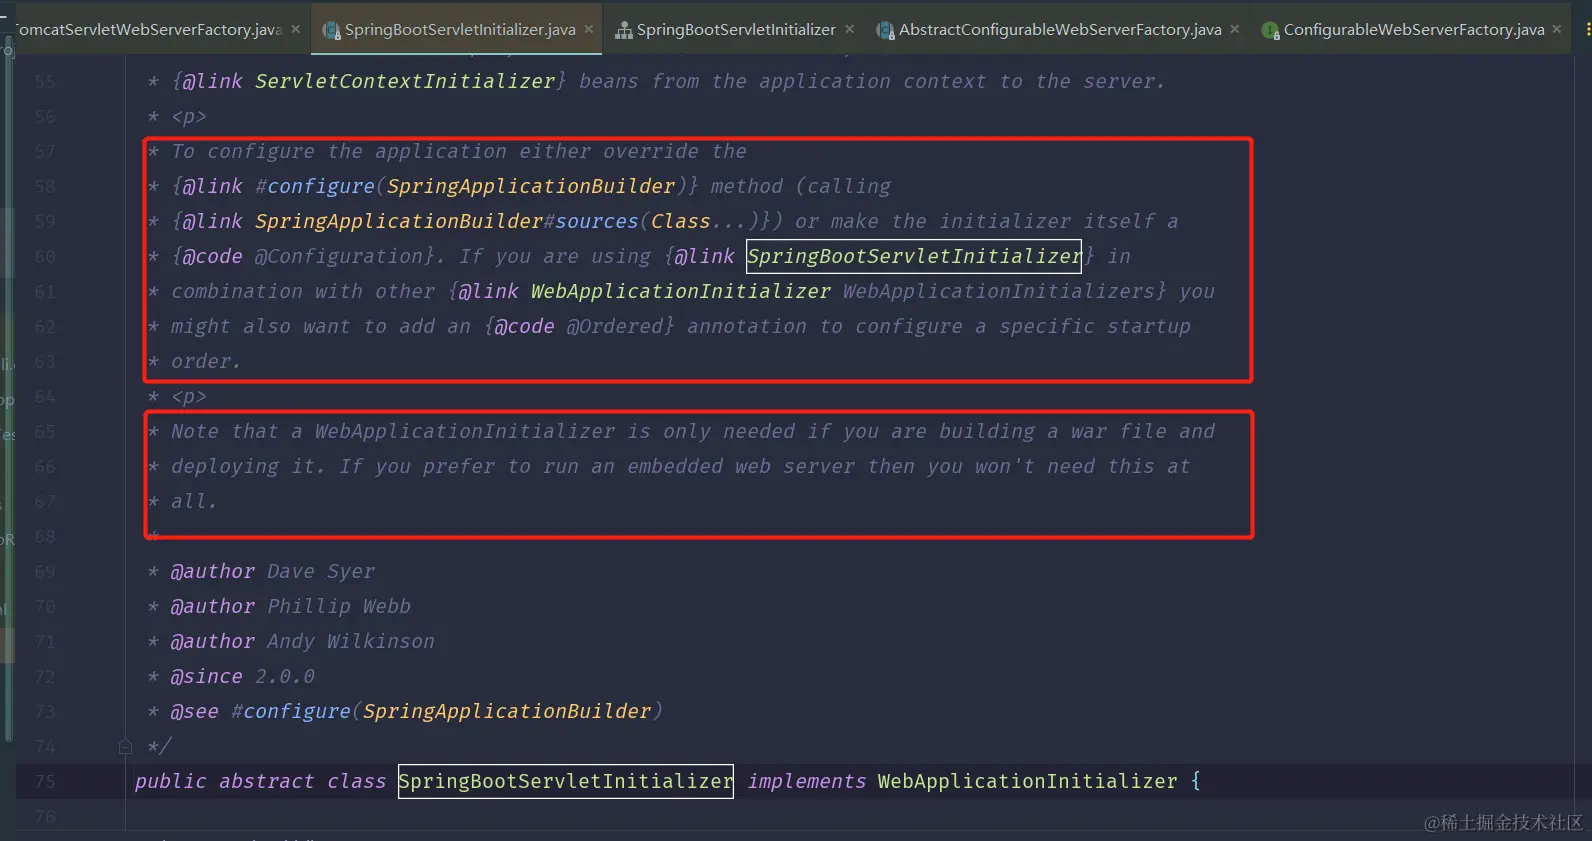Close the ConfigurableWebServerFactory.java tab
Image resolution: width=1592 pixels, height=841 pixels.
click(x=1557, y=29)
